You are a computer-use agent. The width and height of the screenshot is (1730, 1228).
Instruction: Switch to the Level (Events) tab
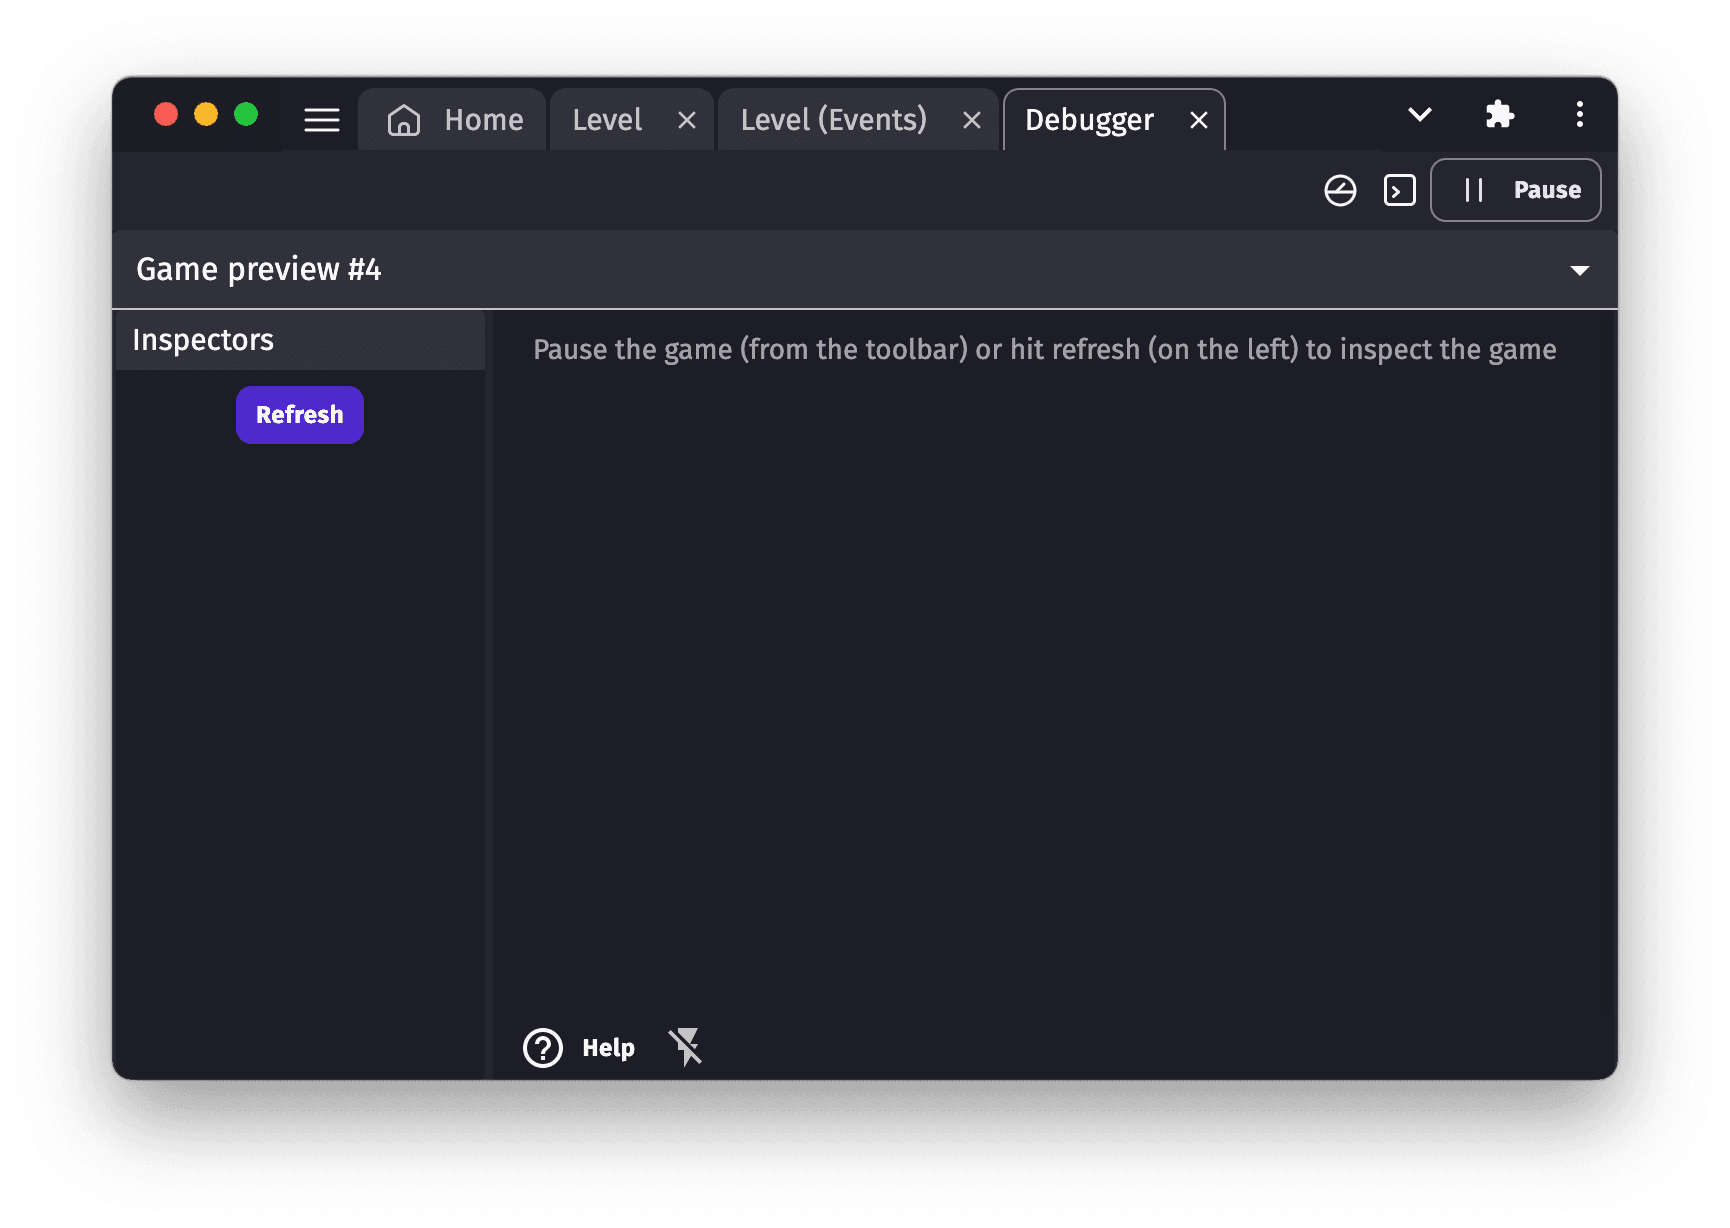833,120
